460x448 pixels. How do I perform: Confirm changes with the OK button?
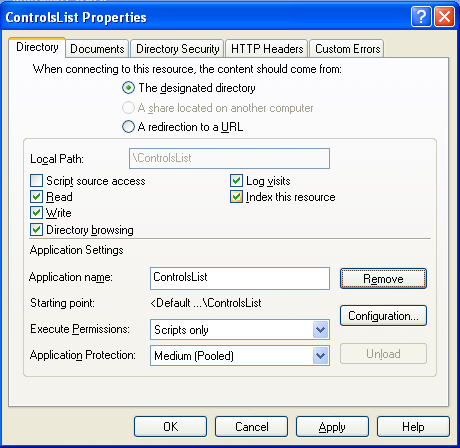170,427
